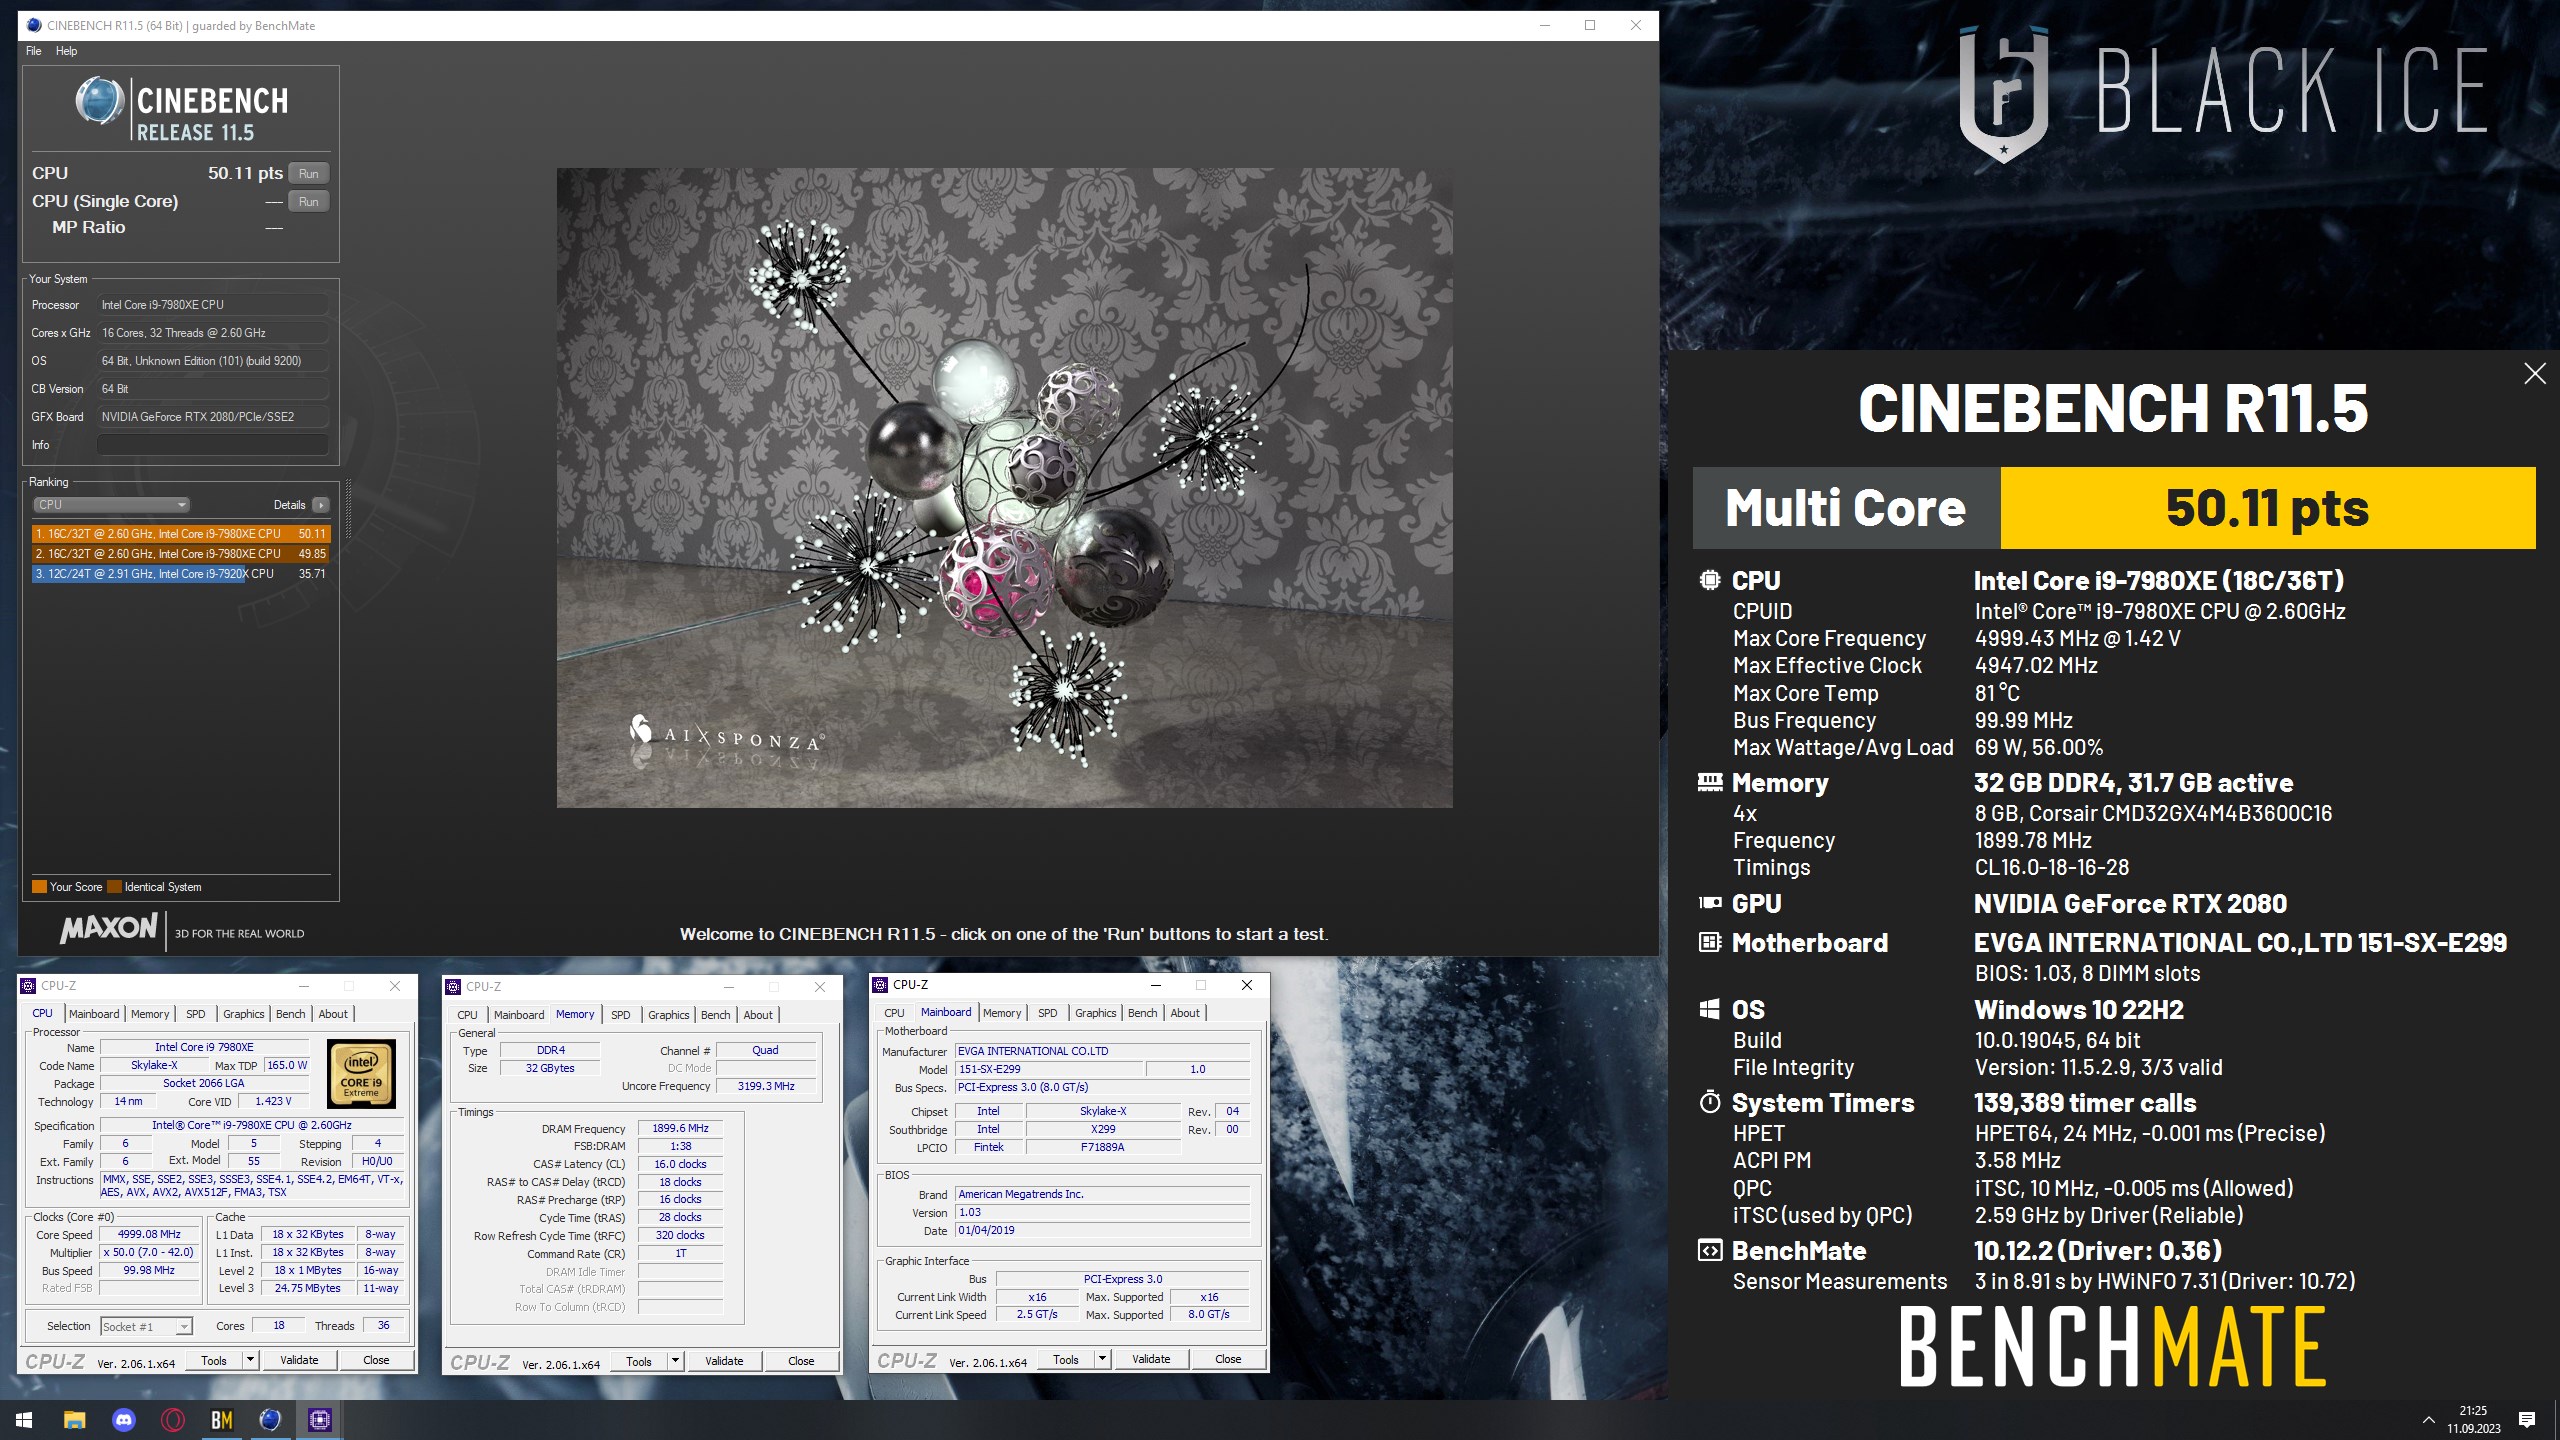The height and width of the screenshot is (1440, 2560).
Task: Expand Tools dropdown arrow in first CPU-Z
Action: click(x=251, y=1360)
